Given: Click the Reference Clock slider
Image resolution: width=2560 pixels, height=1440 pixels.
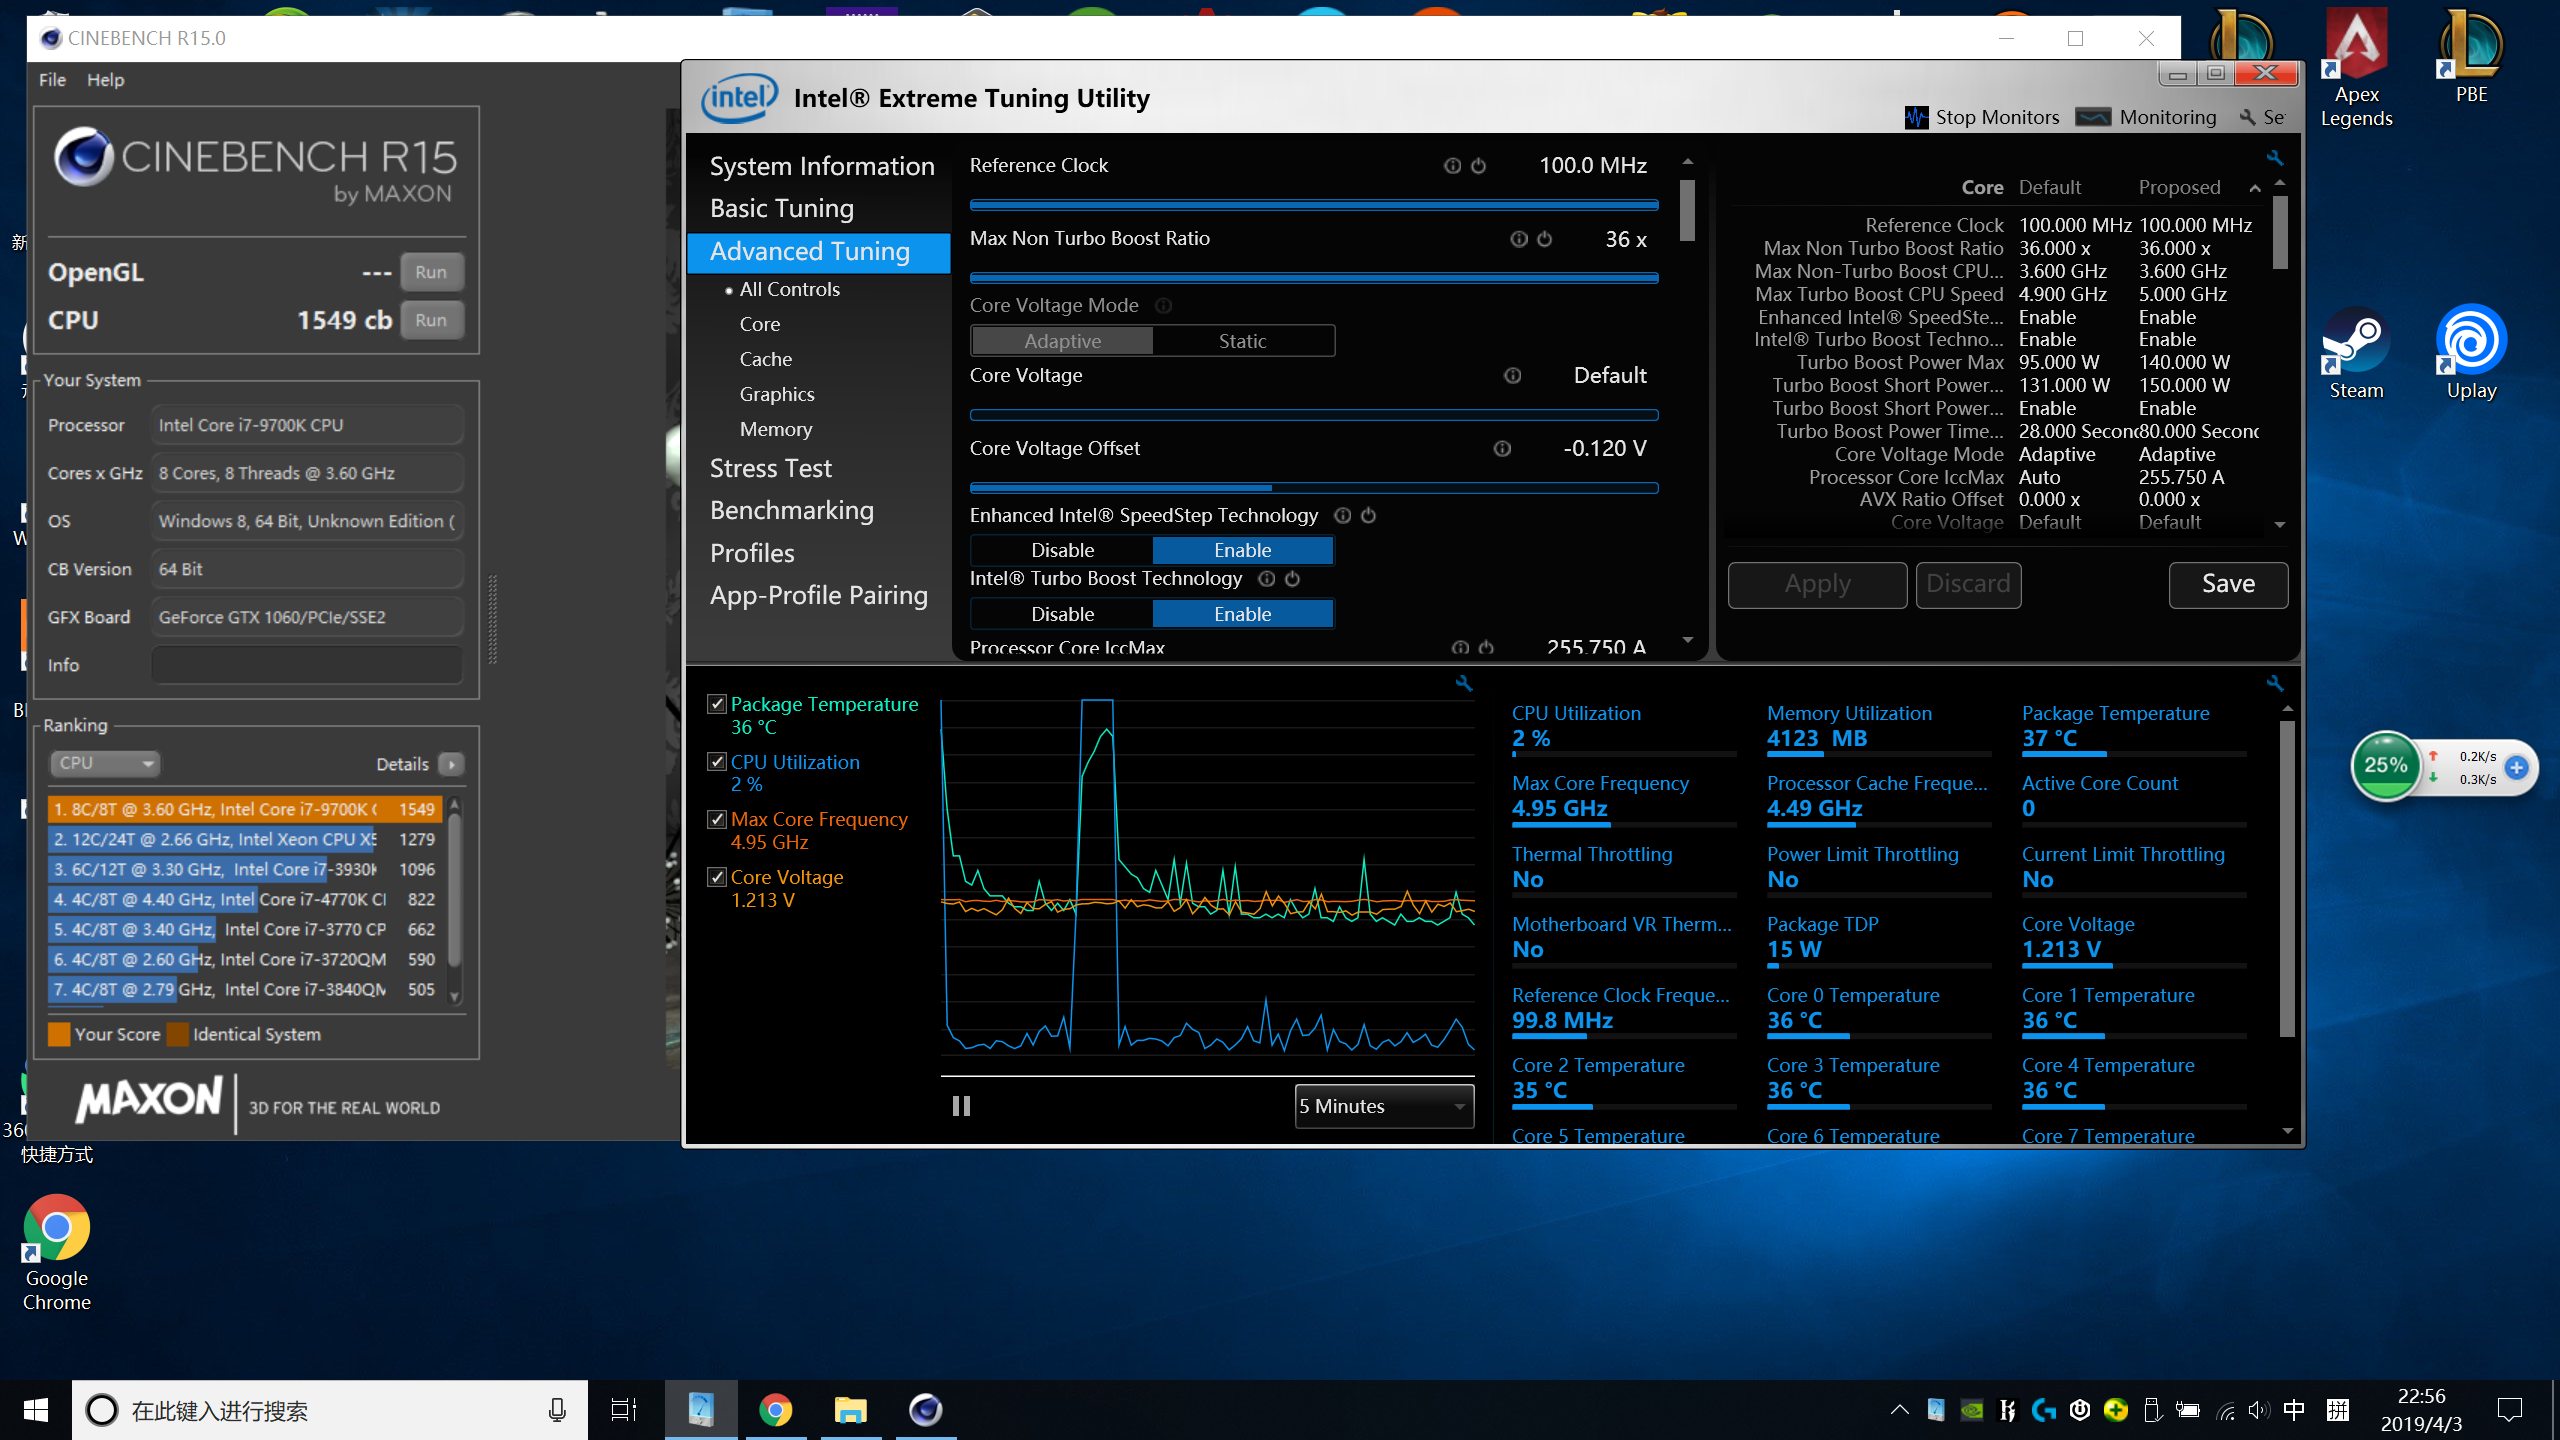Looking at the screenshot, I should [1314, 205].
